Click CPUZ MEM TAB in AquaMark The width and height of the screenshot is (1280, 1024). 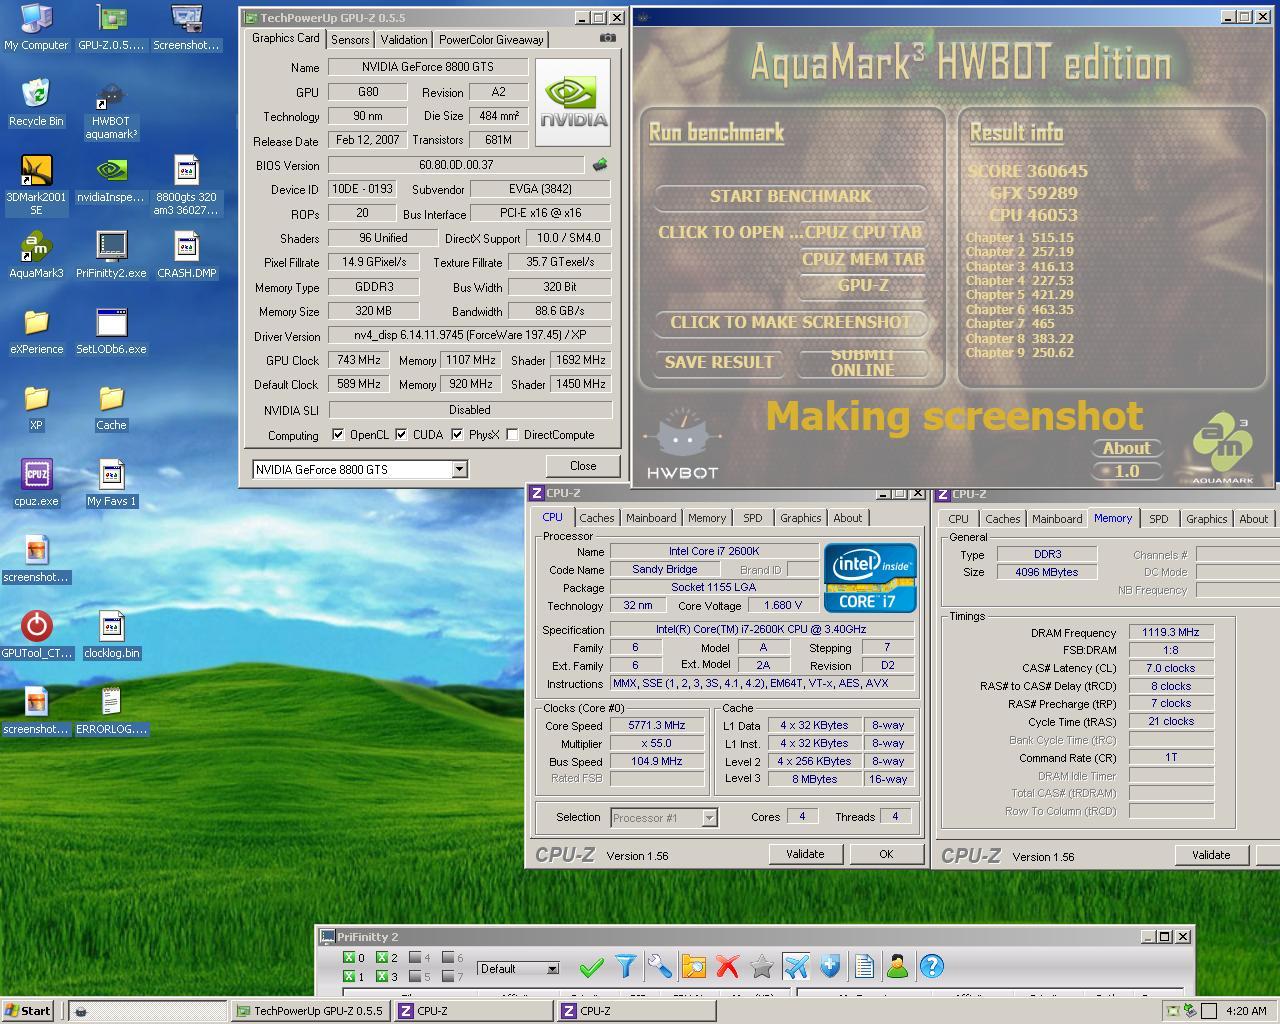point(863,259)
